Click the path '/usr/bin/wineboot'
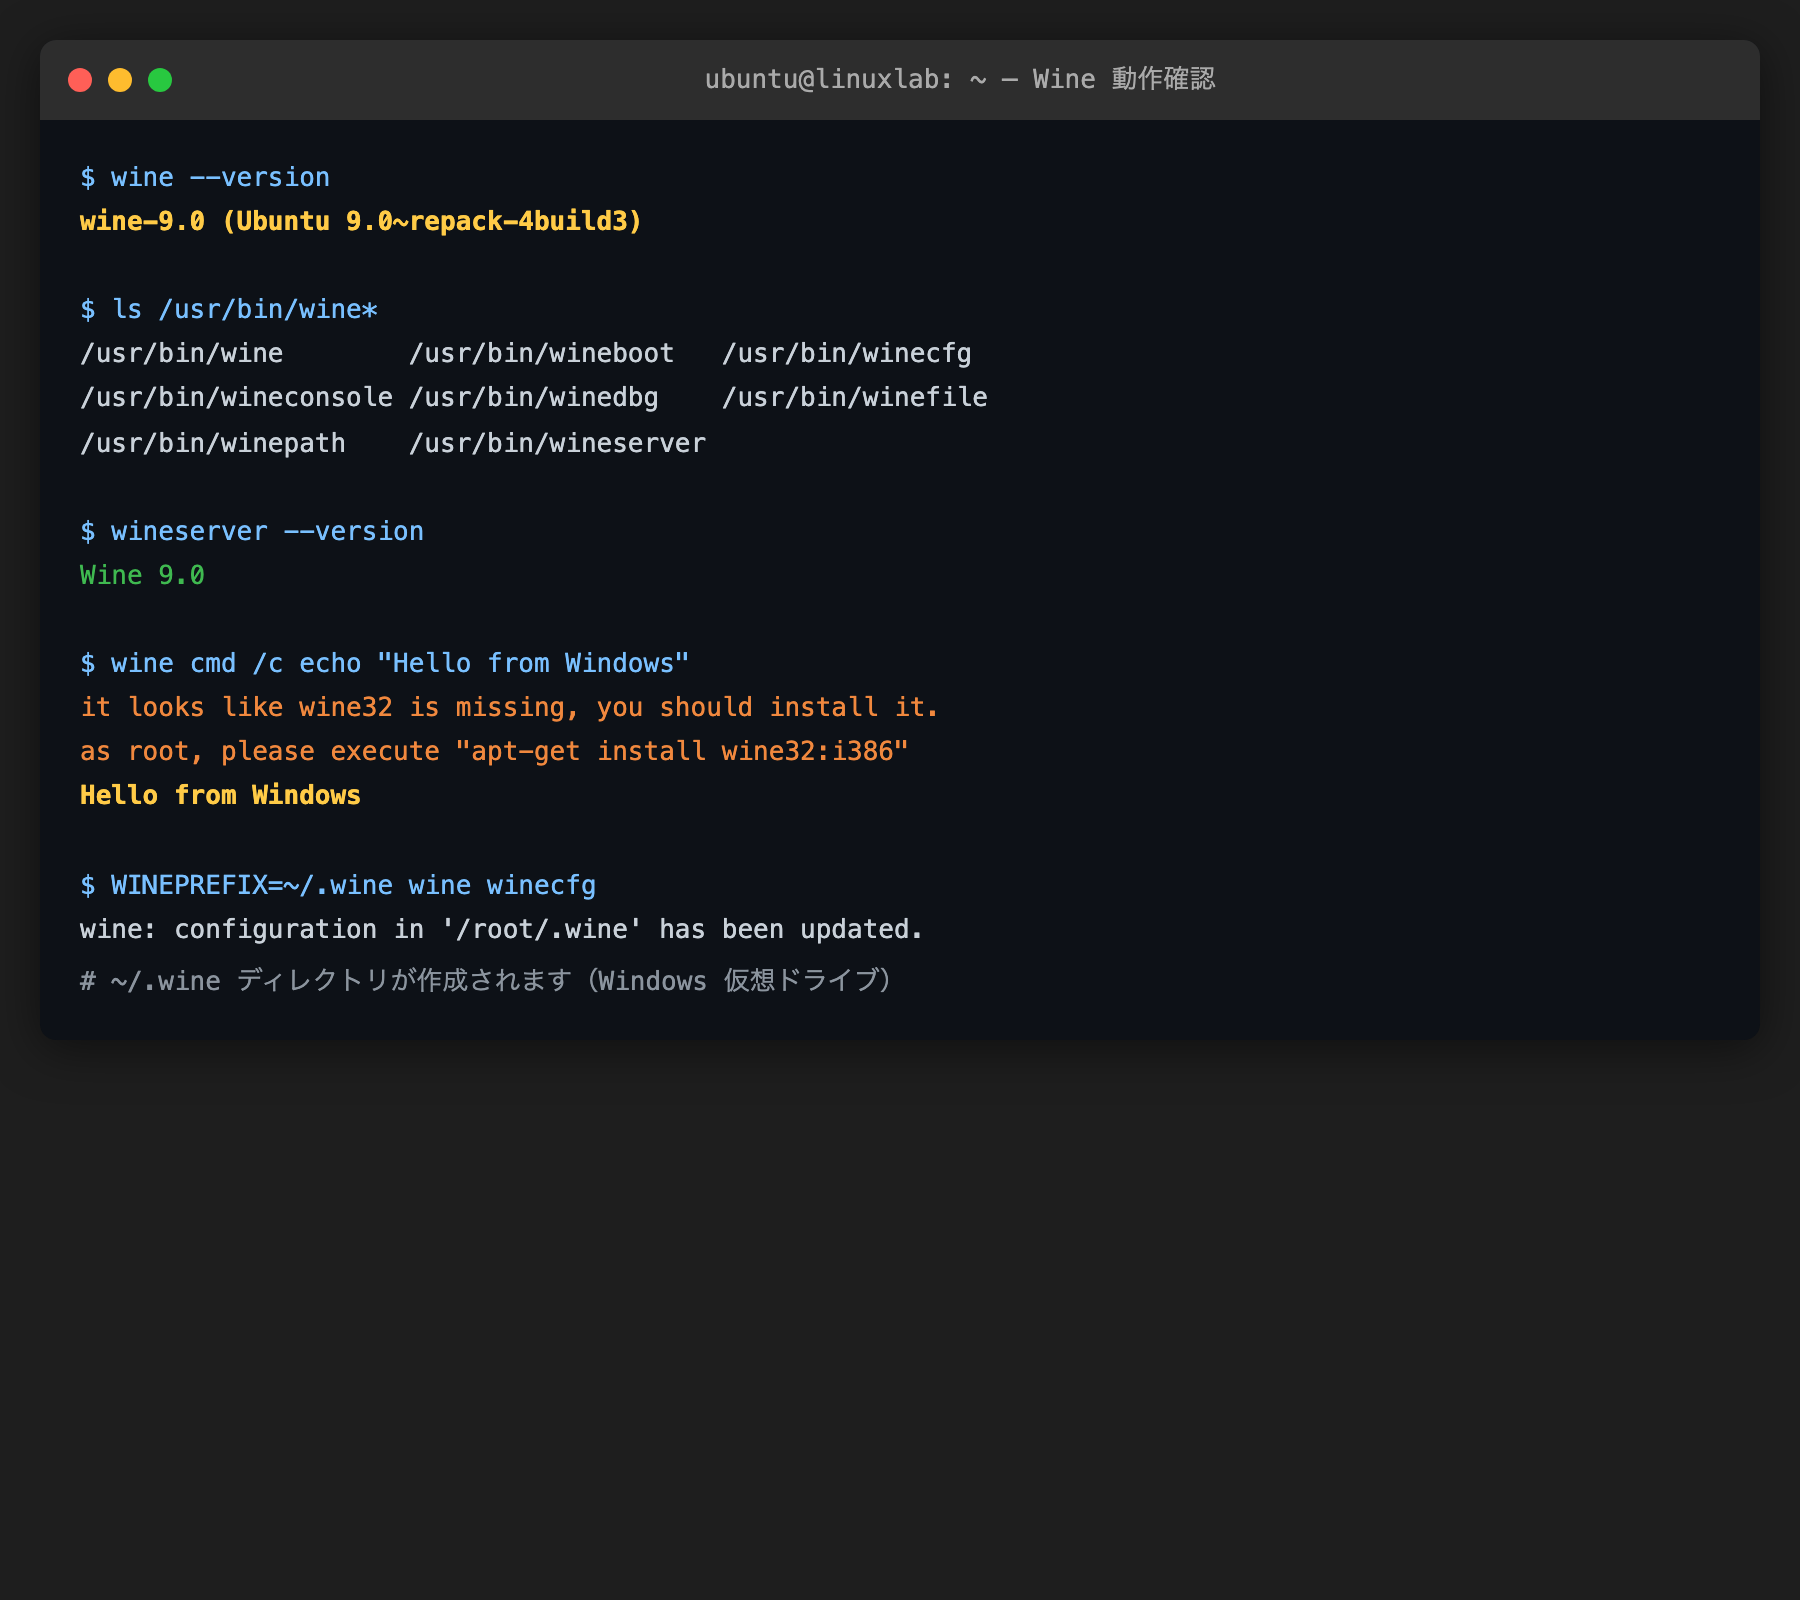Screen dimensions: 1800x1600 coord(542,353)
